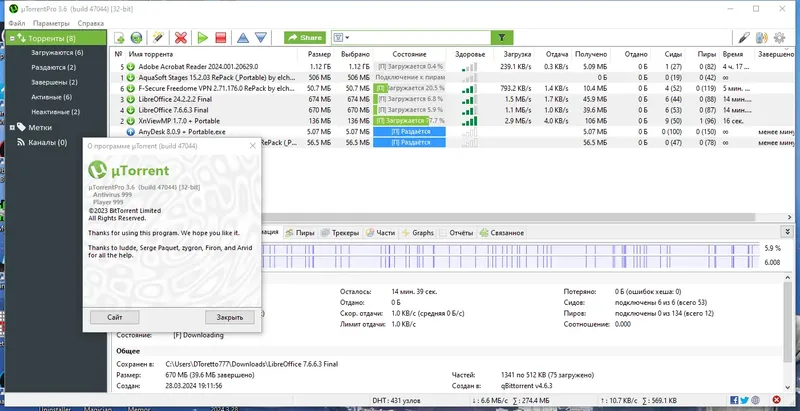Collapse the Торренты (8) tree node
800x411 pixels.
(x=12, y=38)
